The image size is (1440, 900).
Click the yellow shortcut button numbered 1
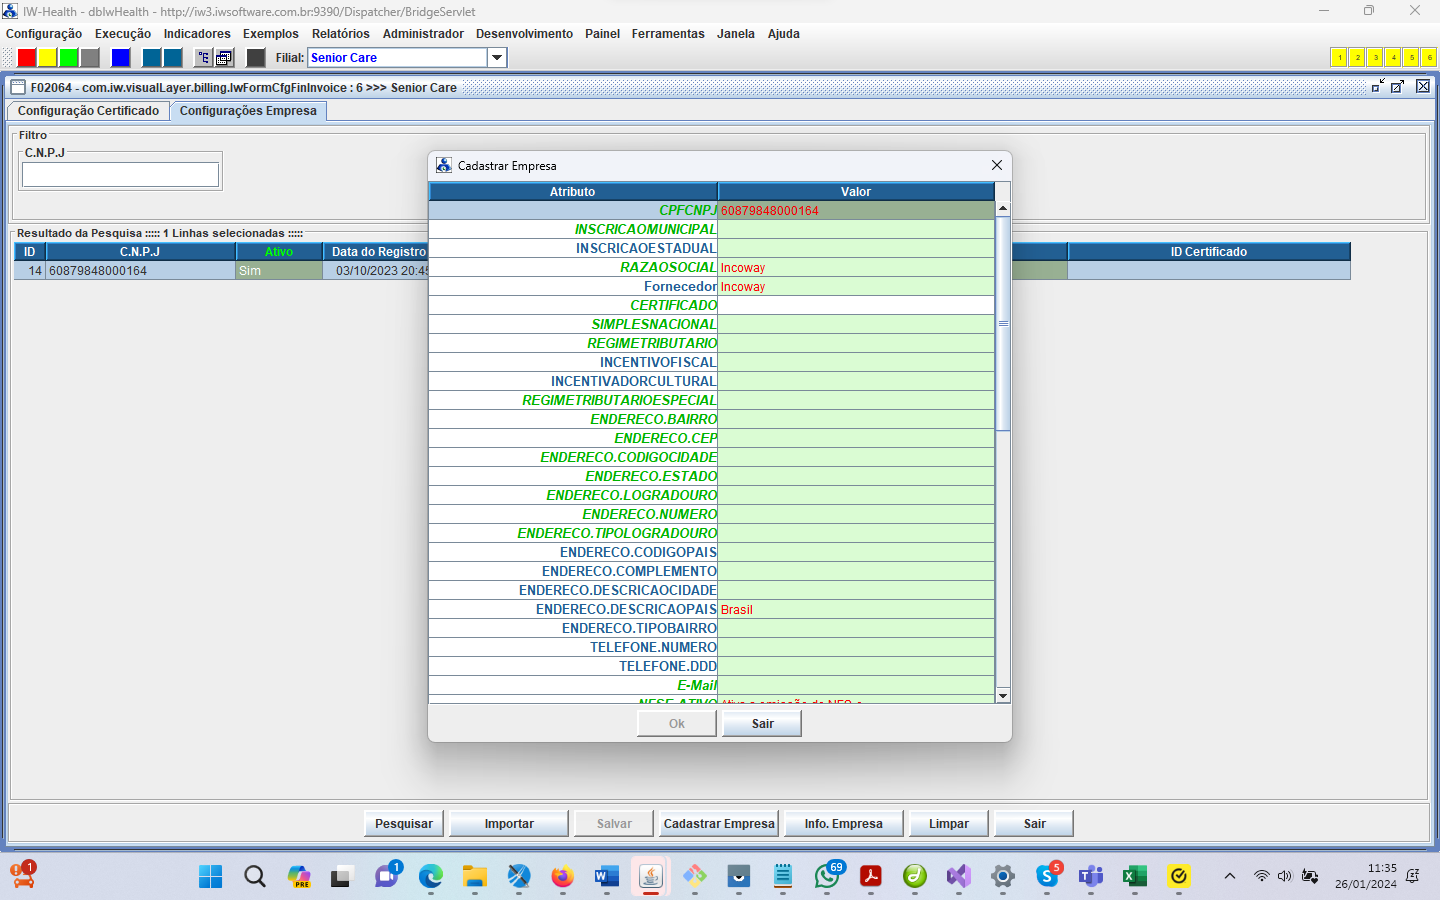click(x=1339, y=58)
